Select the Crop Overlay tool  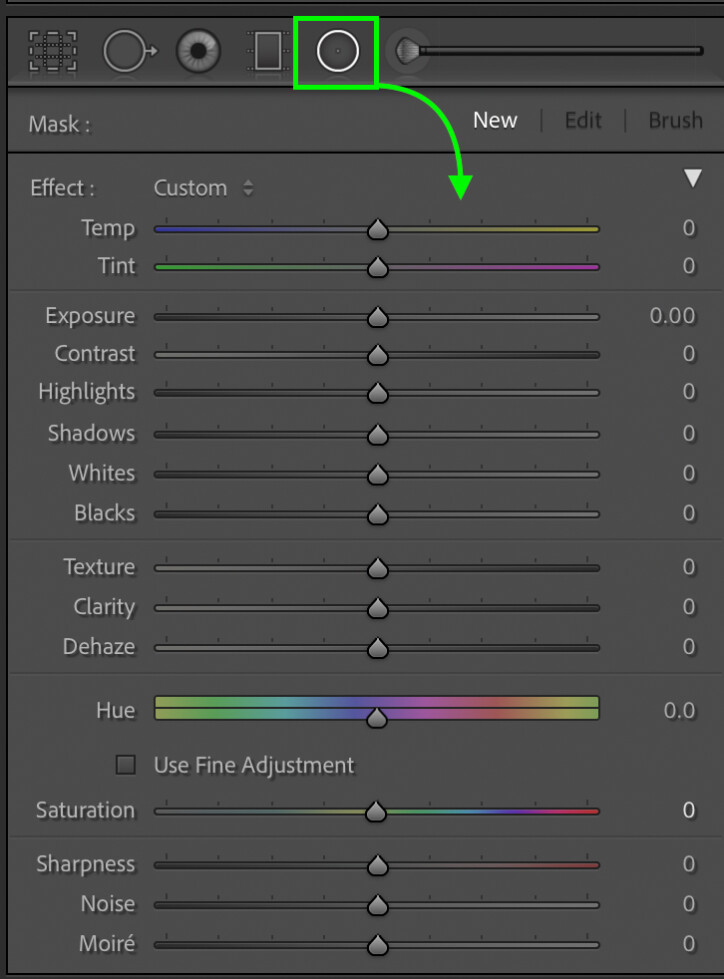pos(53,51)
